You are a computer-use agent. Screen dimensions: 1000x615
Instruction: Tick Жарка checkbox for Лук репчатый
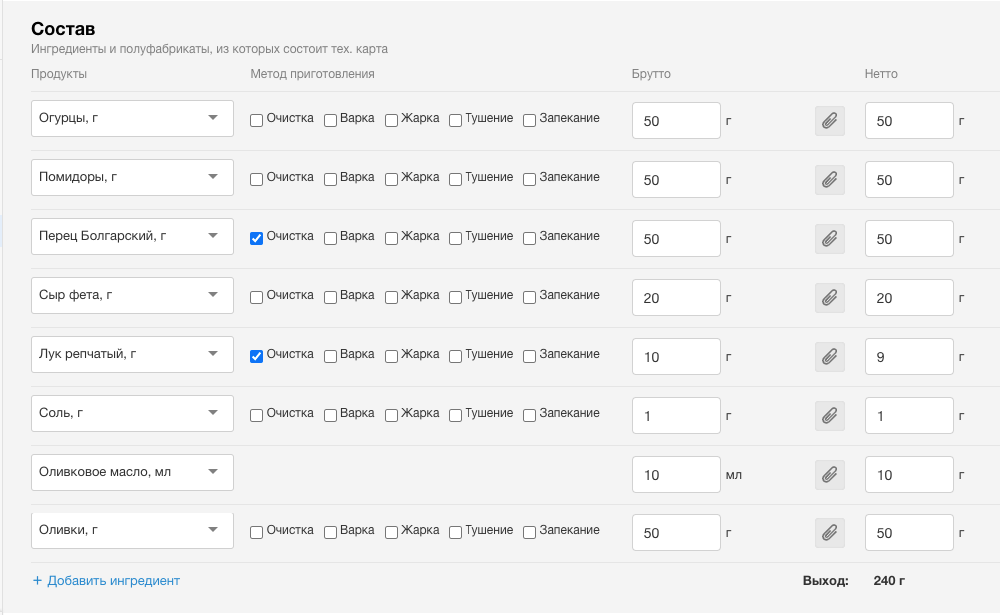point(392,356)
